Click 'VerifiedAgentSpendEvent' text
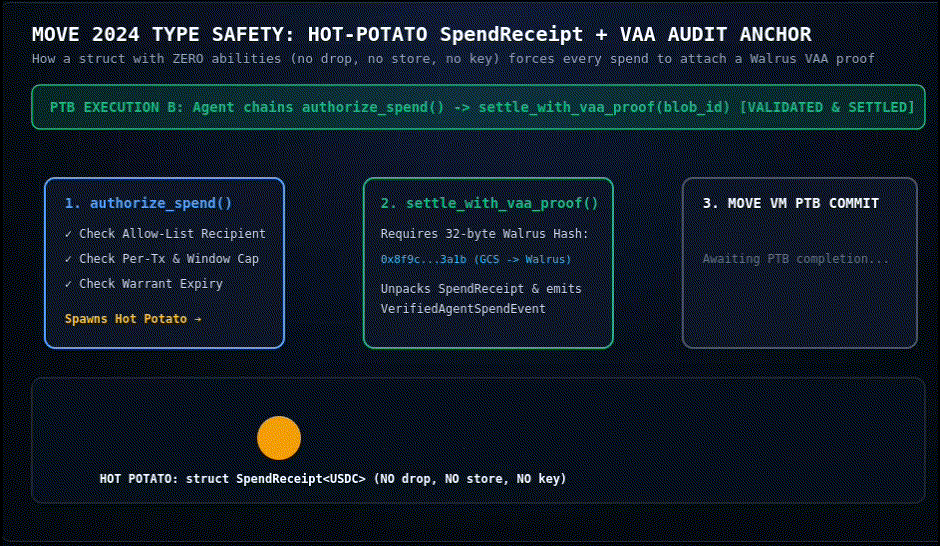This screenshot has width=940, height=546. tap(463, 309)
